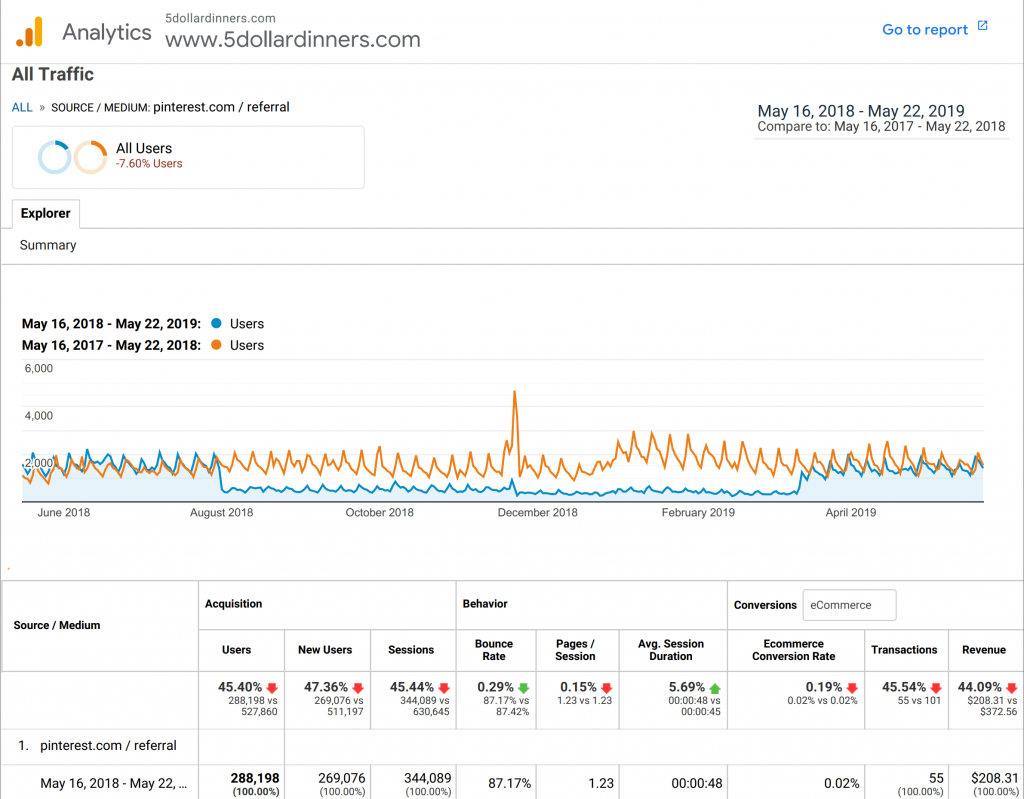Click the All Traffic report heading
The image size is (1024, 799).
point(53,74)
